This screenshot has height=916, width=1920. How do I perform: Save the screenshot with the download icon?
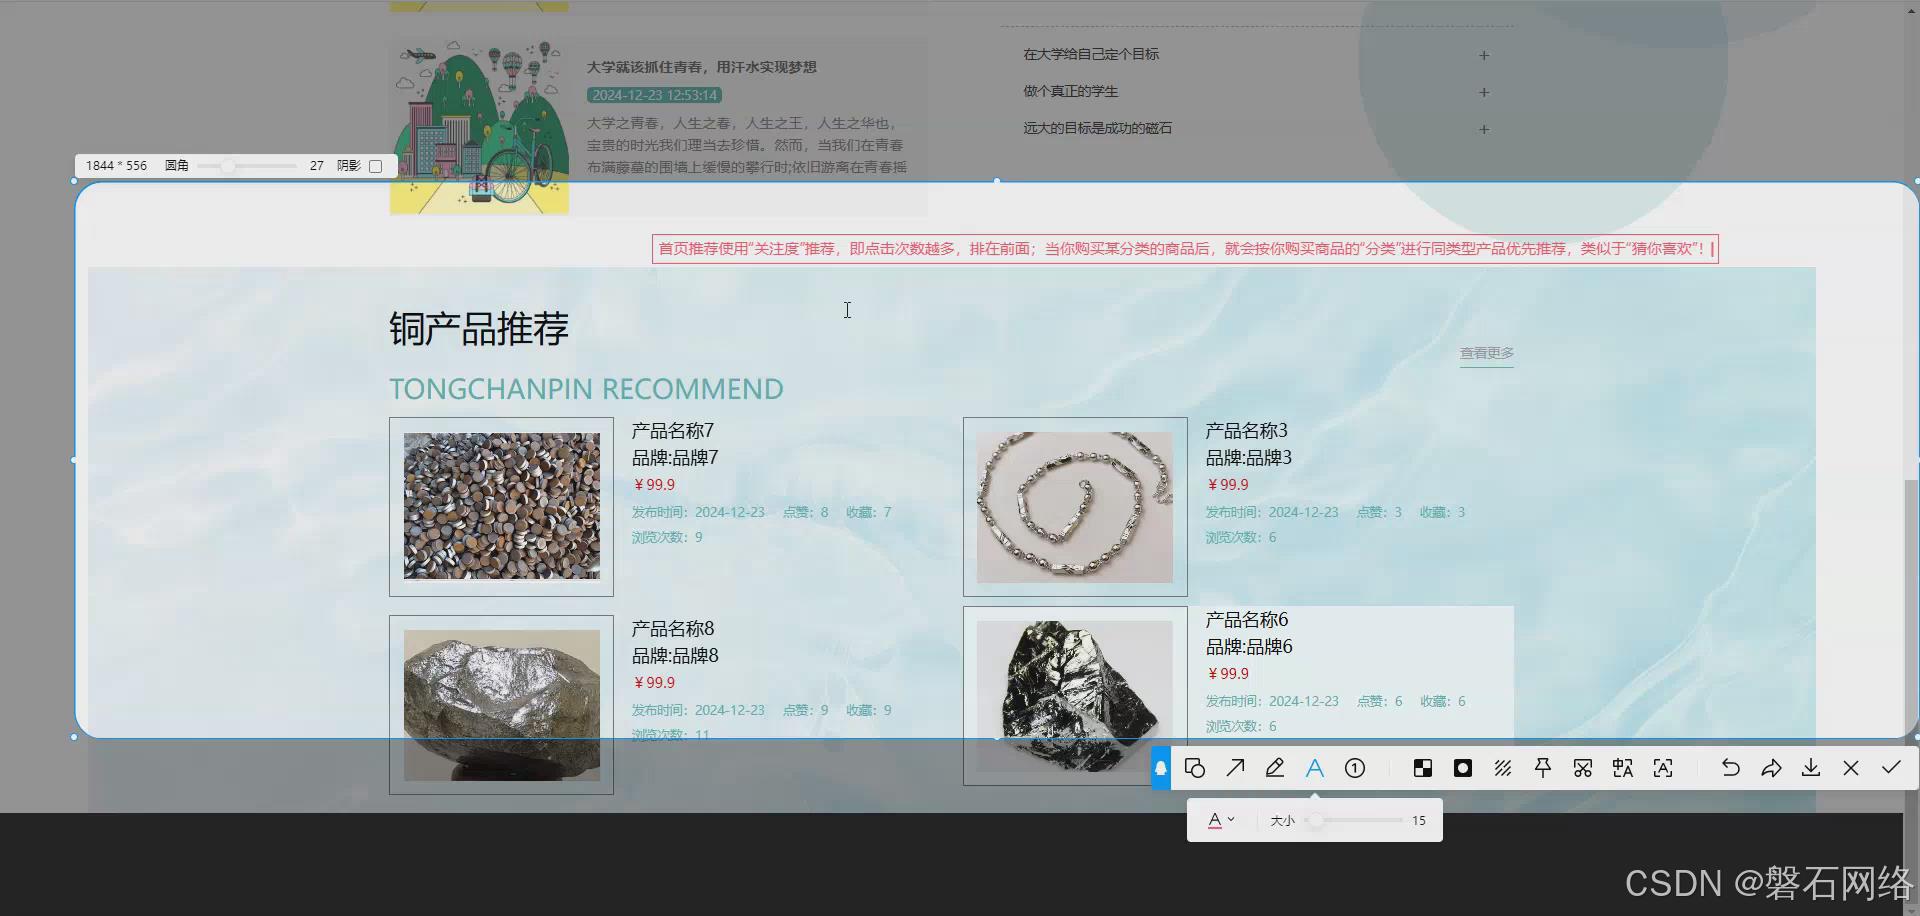coord(1811,768)
